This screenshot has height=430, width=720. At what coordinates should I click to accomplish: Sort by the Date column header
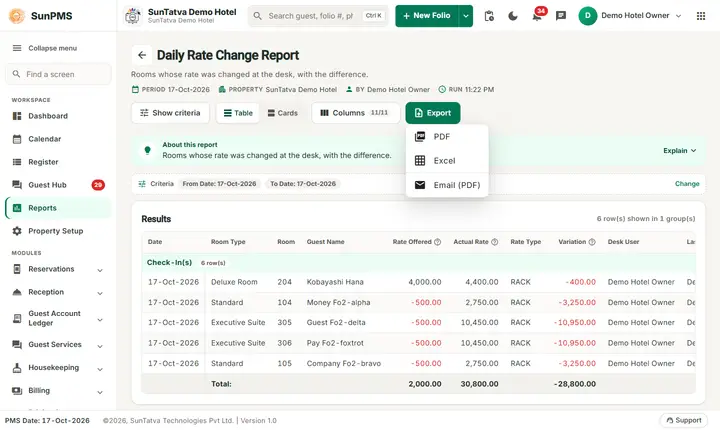coord(155,242)
